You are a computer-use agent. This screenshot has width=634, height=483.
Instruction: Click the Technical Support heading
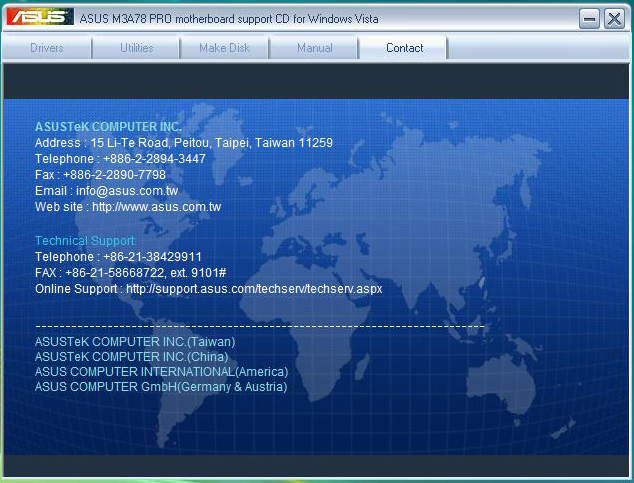coord(85,241)
